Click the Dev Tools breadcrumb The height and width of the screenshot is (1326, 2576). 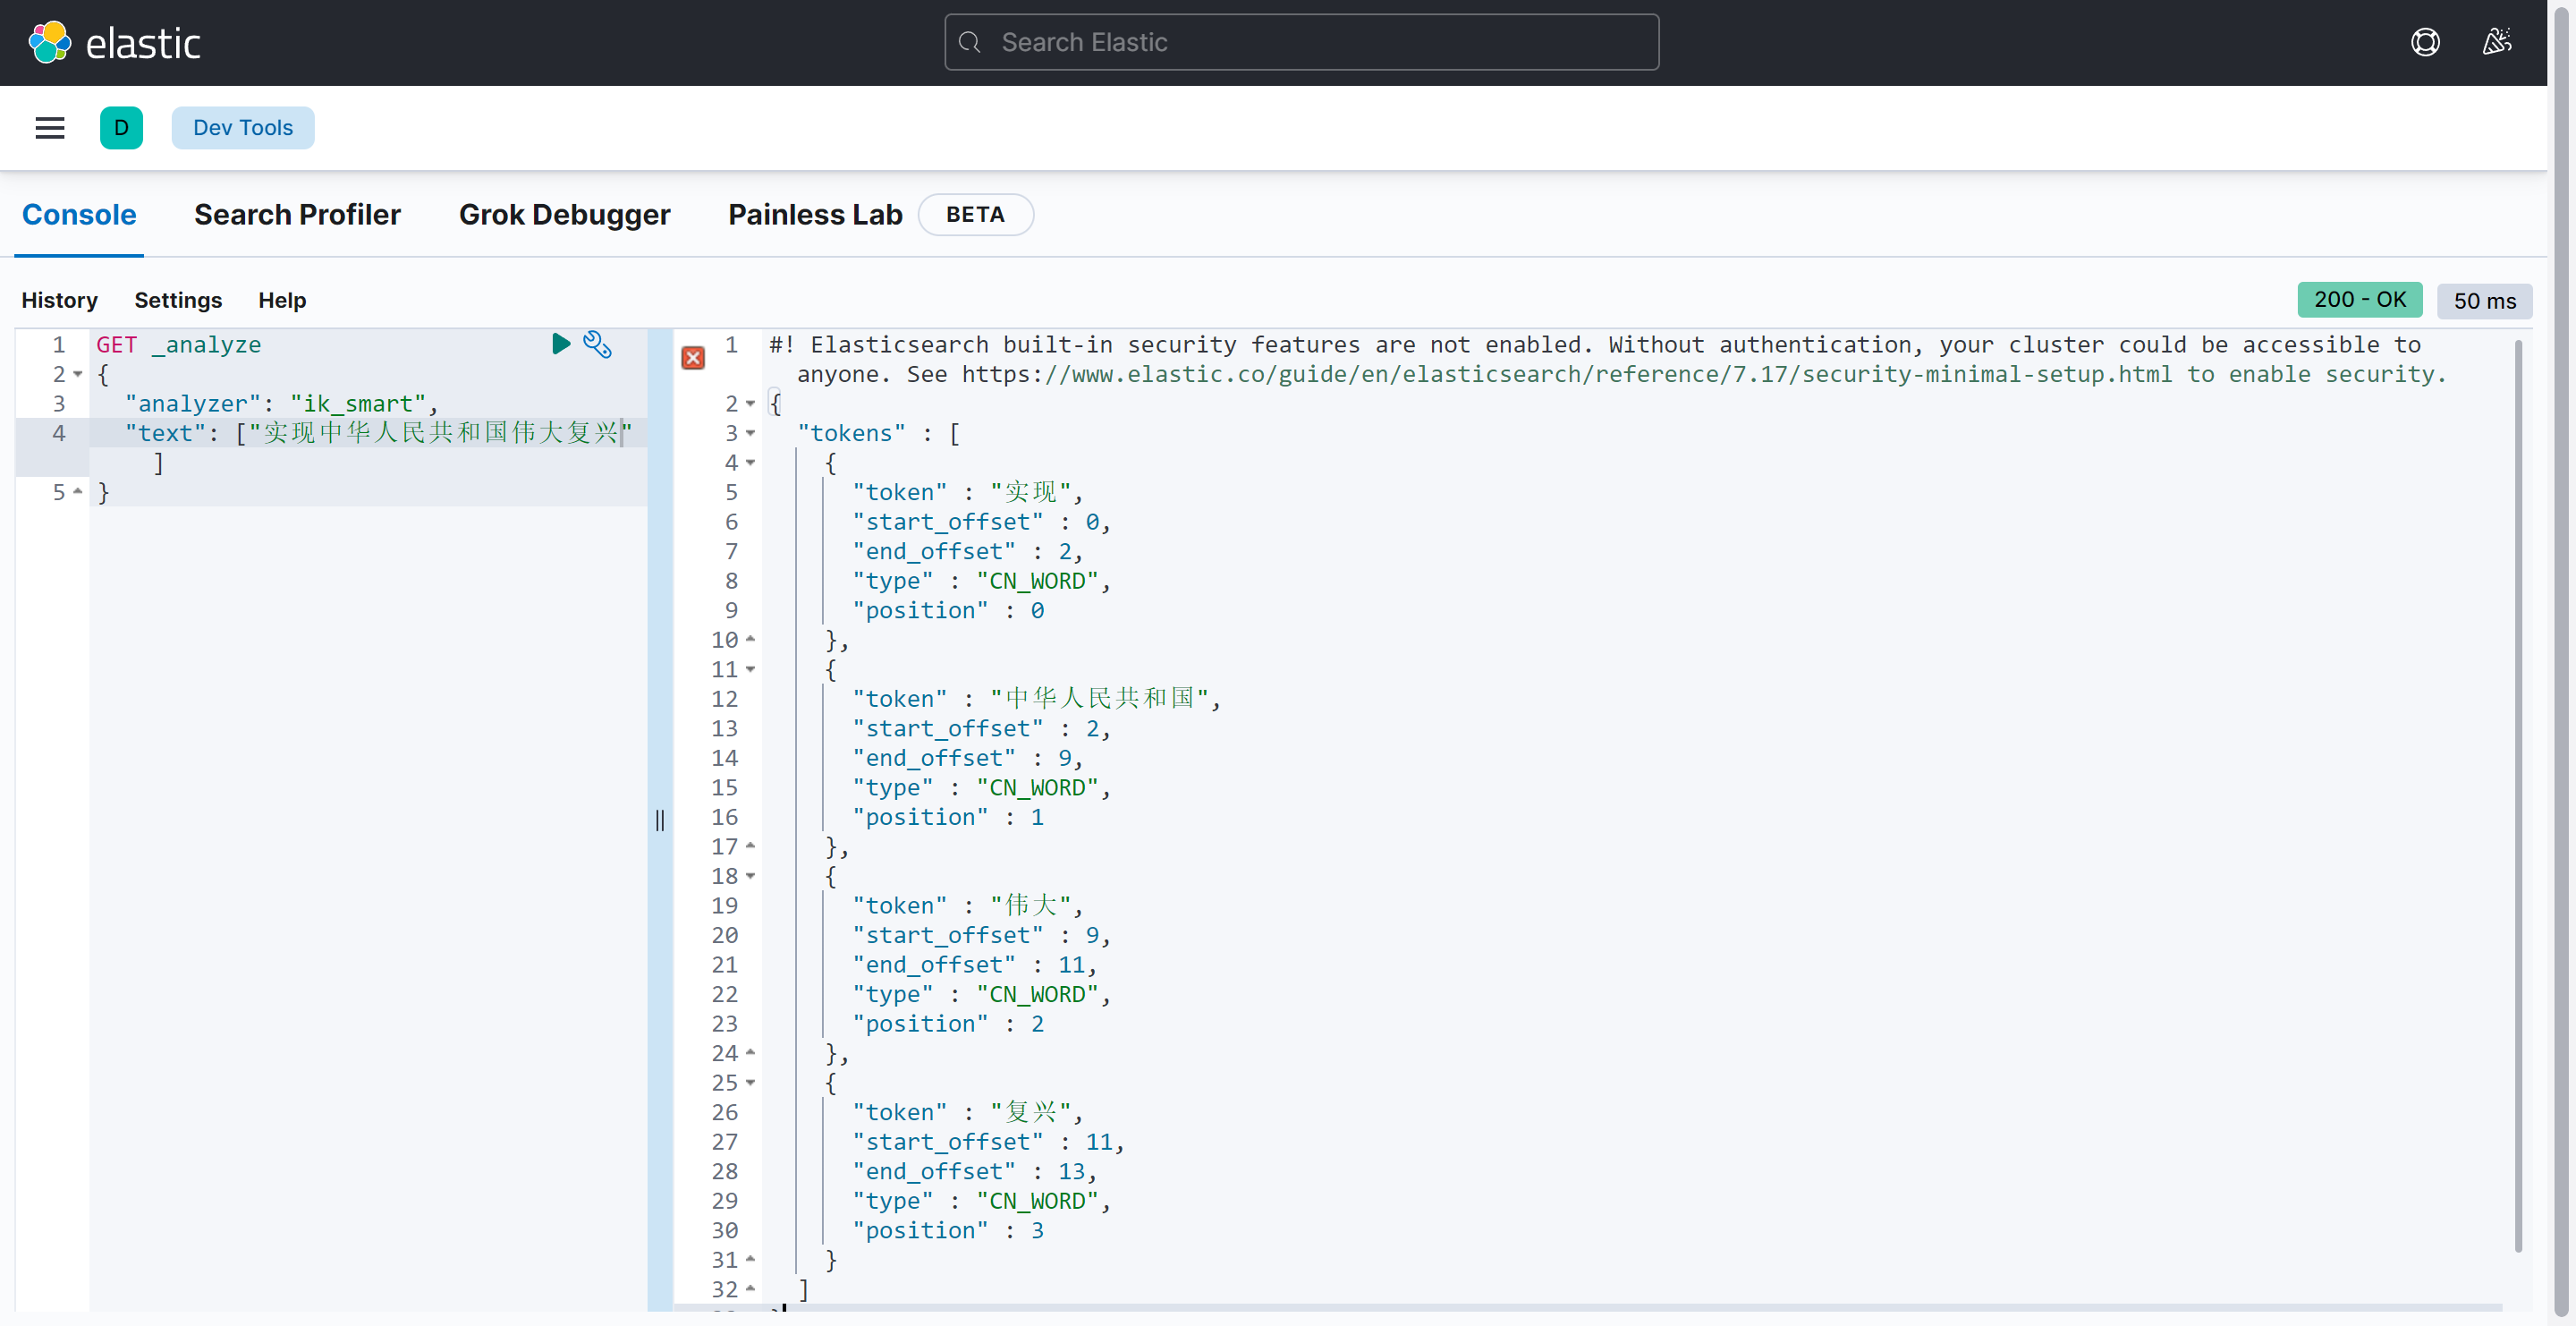pyautogui.click(x=243, y=128)
